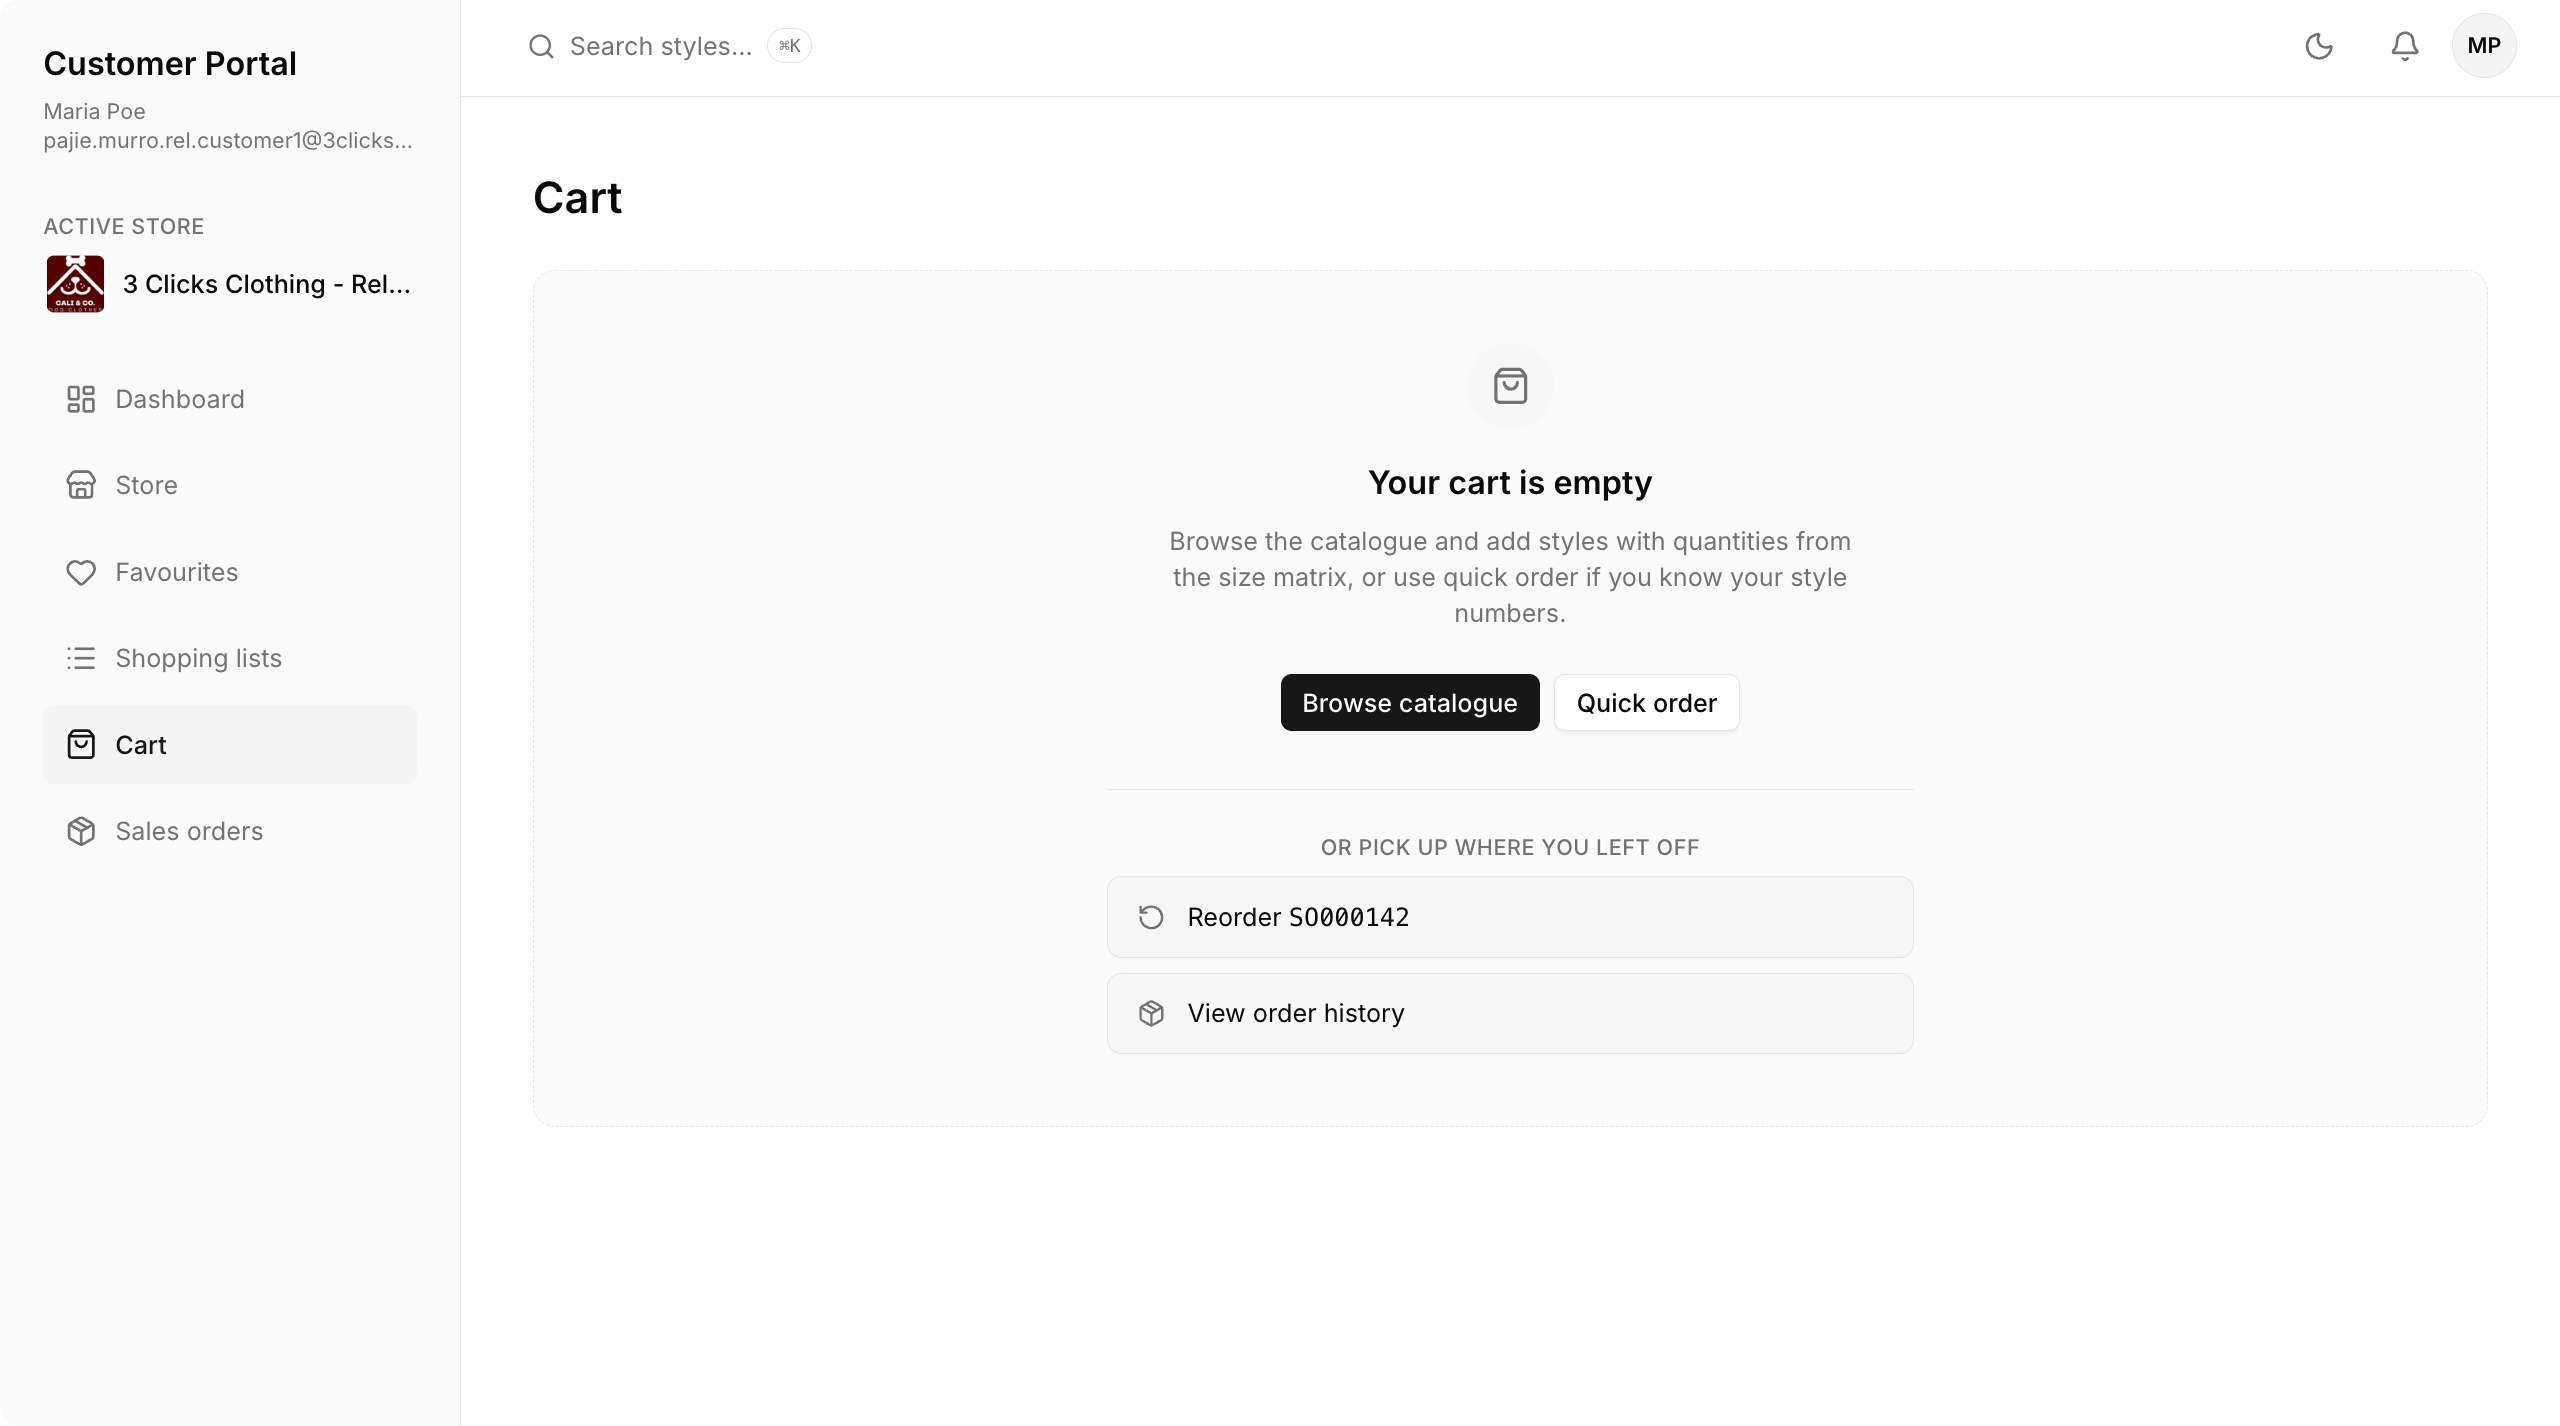2560x1426 pixels.
Task: Click the 3 Clicks Clothing store logo
Action: (75, 284)
